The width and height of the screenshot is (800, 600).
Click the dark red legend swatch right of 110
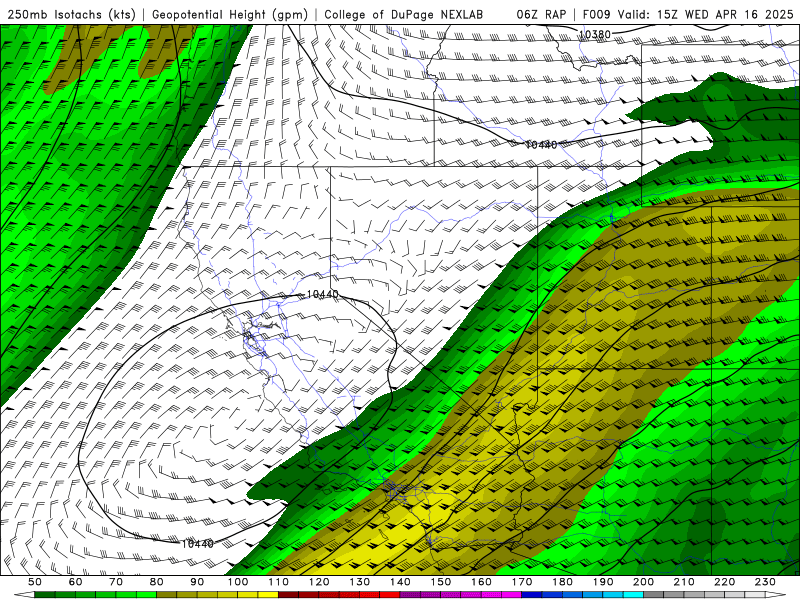click(289, 595)
